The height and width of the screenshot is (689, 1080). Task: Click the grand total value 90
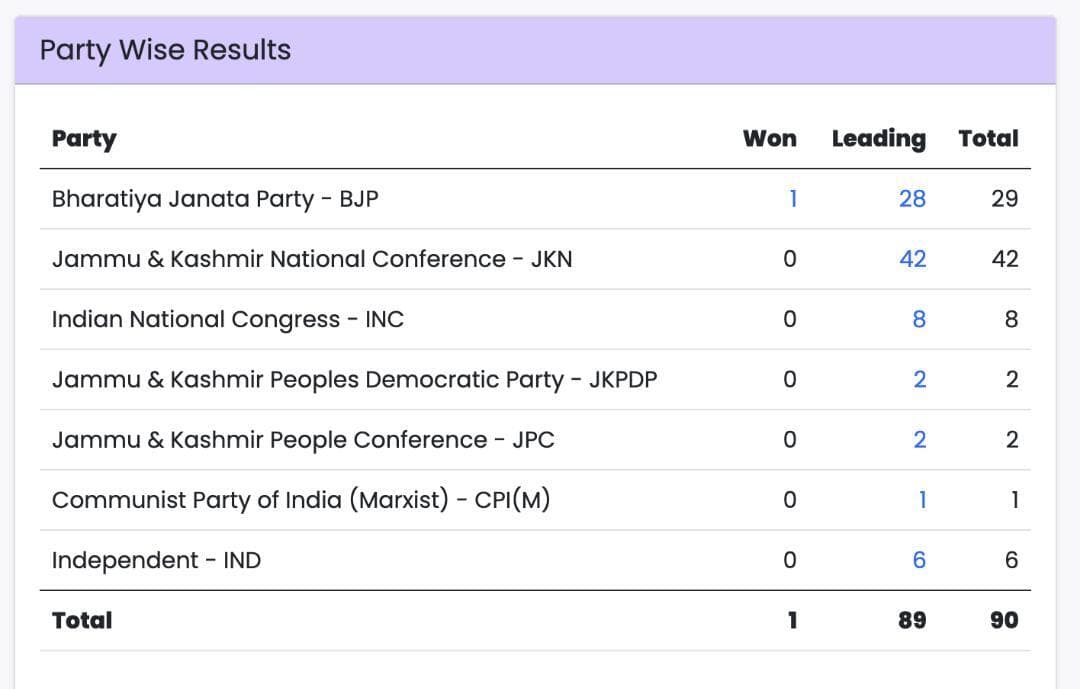(1004, 620)
